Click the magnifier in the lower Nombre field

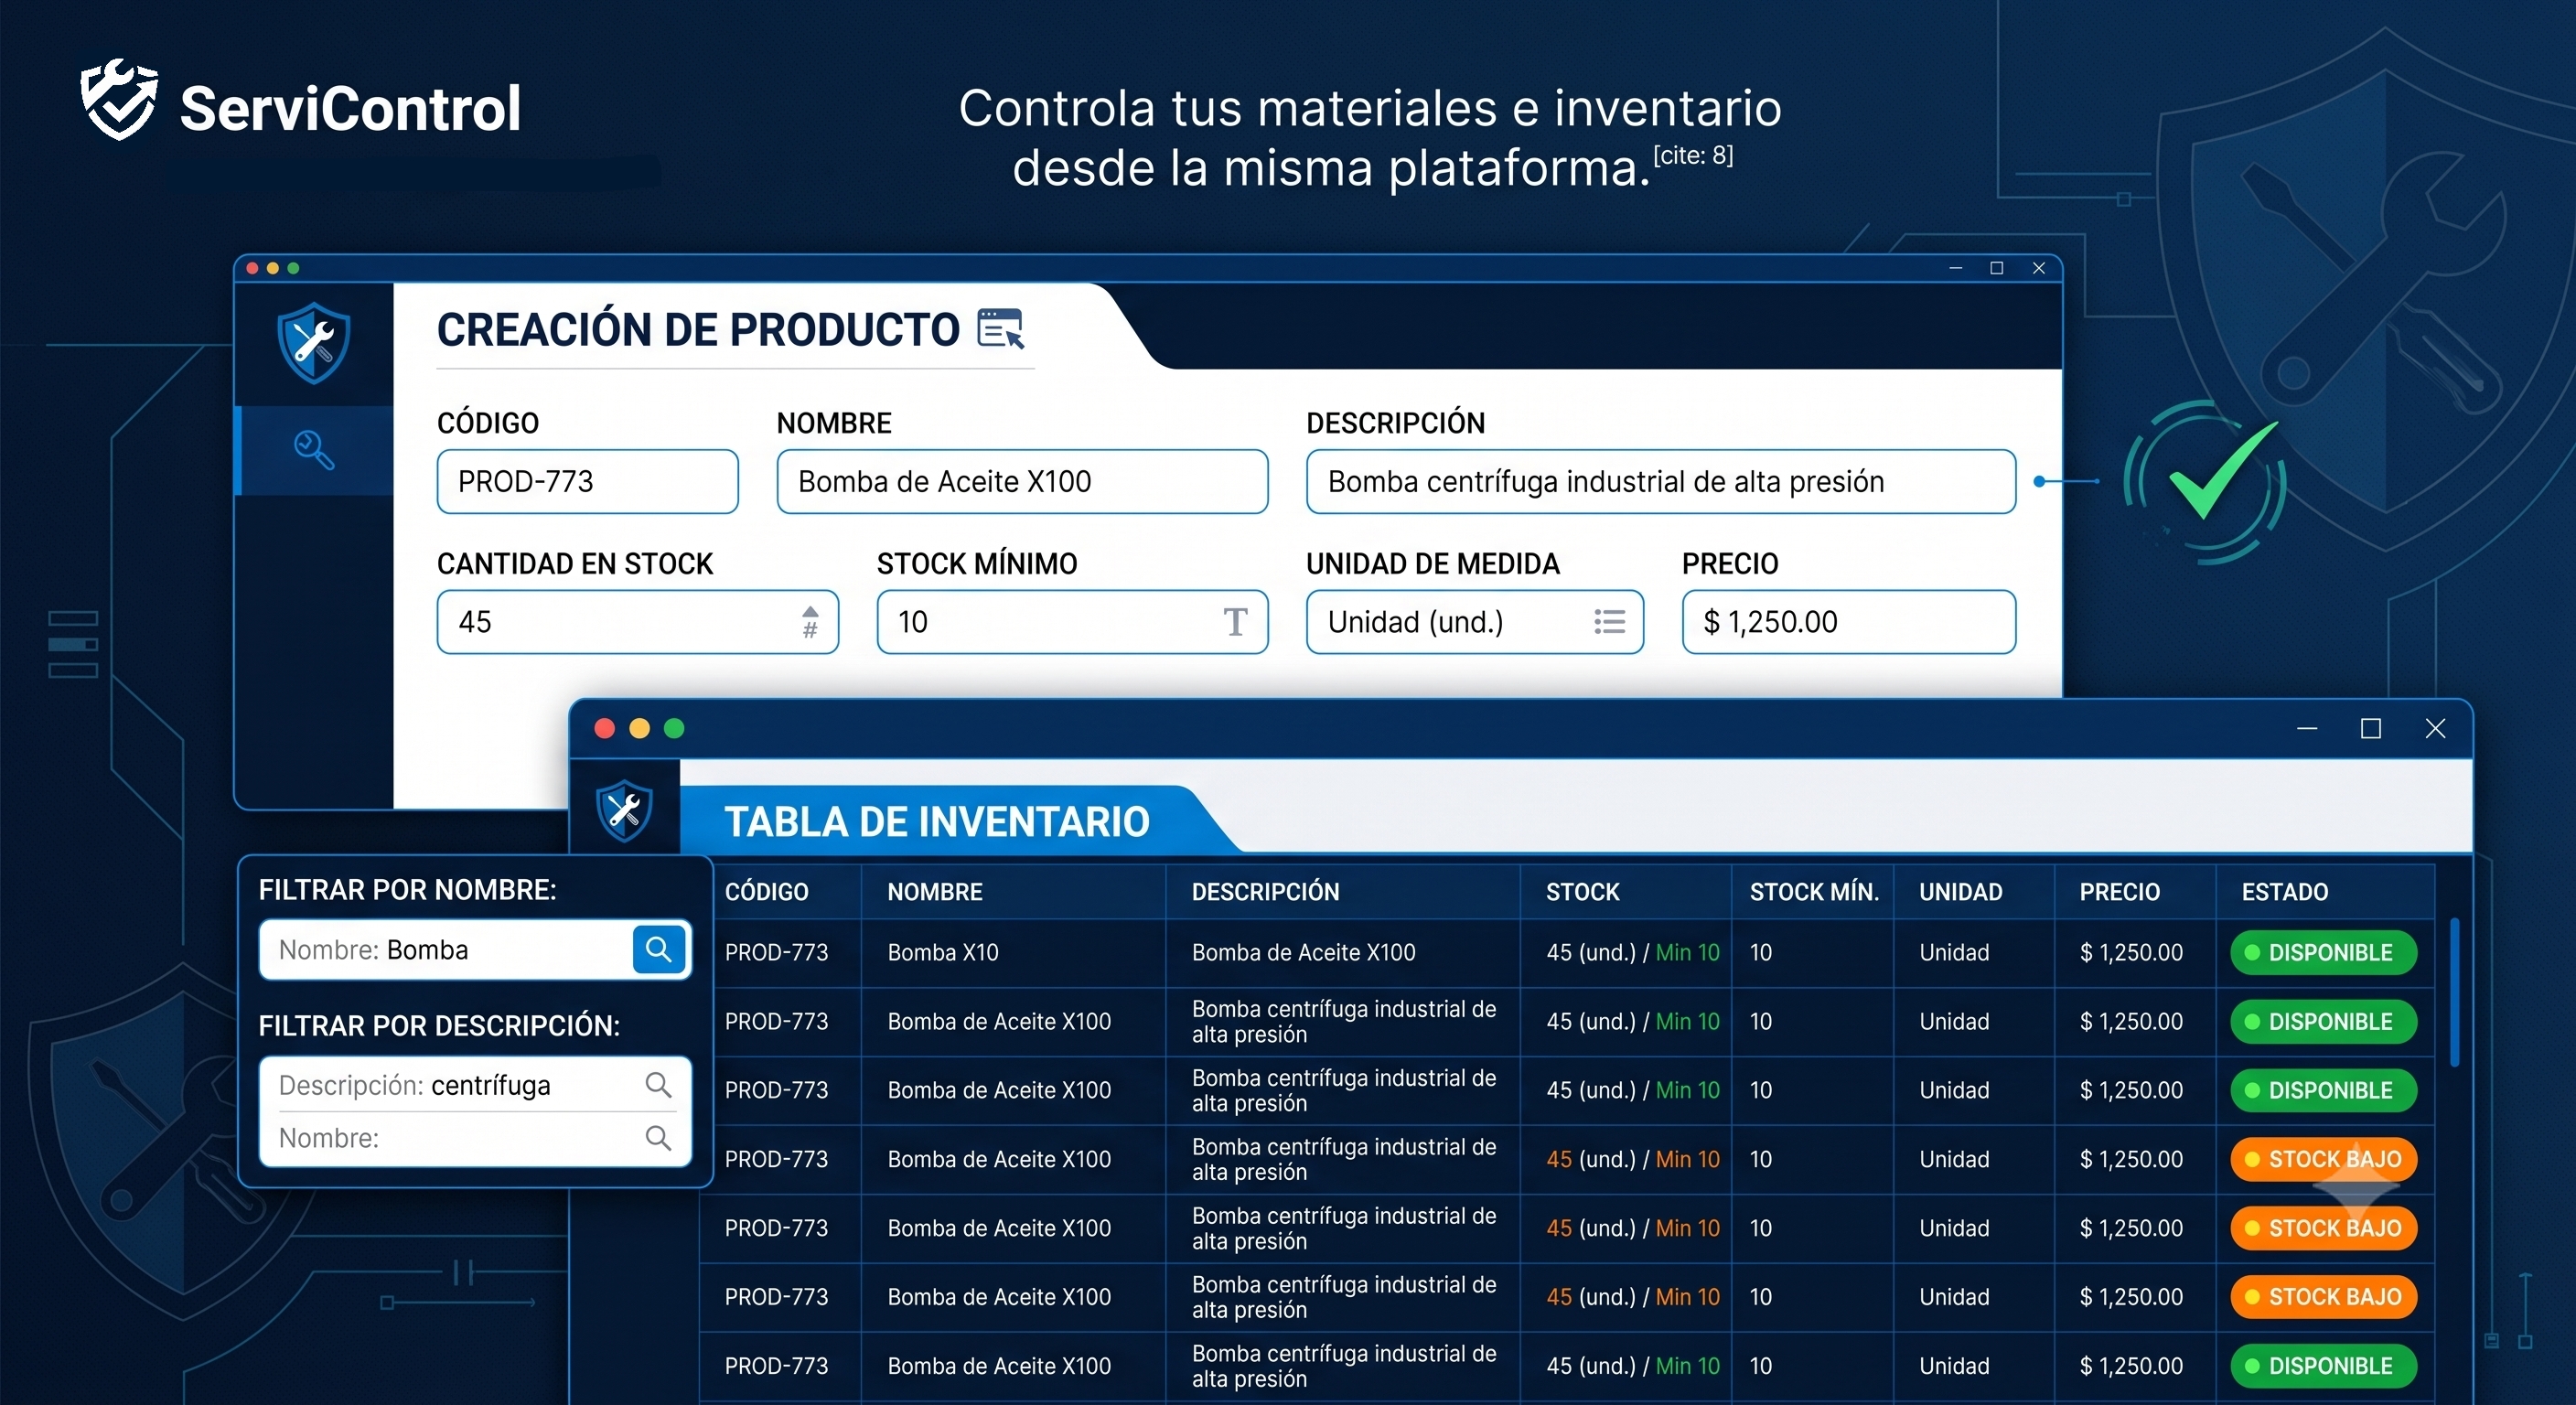658,1138
